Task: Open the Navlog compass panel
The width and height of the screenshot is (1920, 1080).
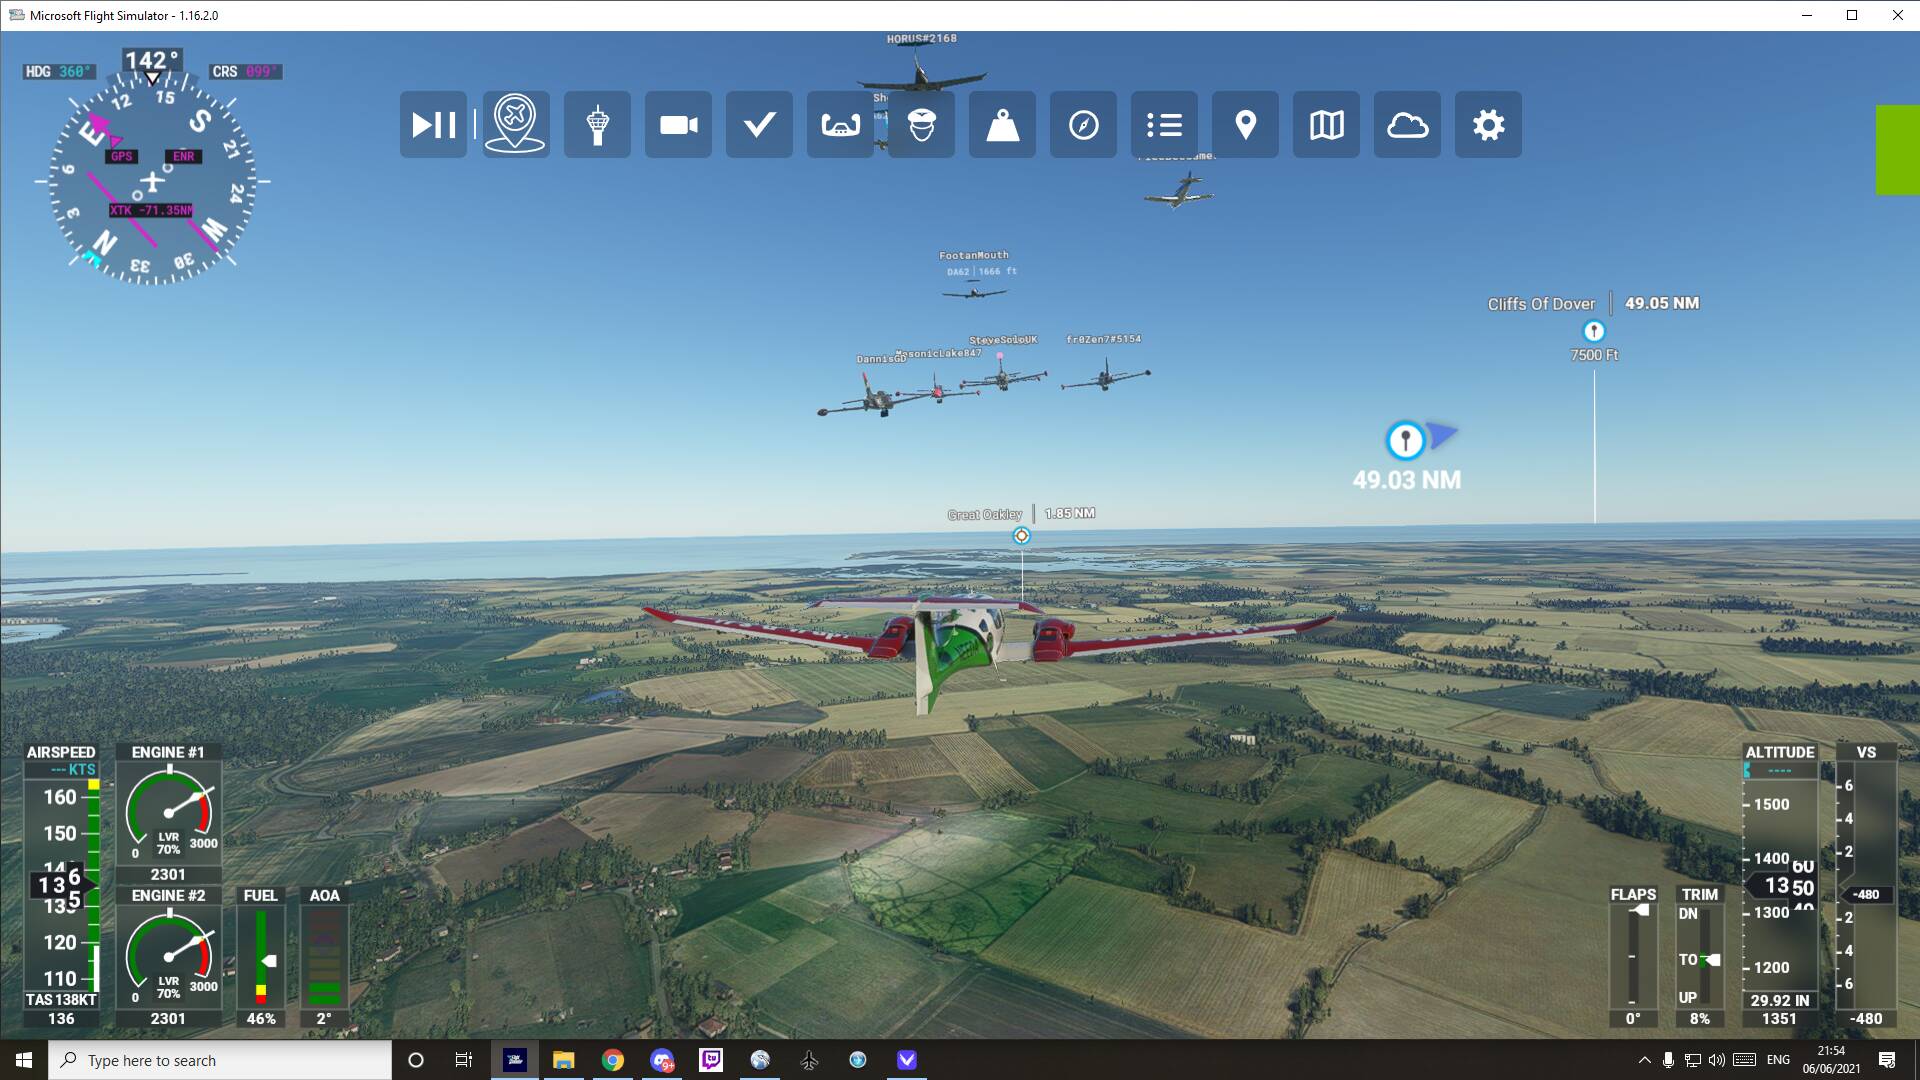Action: click(x=1083, y=125)
